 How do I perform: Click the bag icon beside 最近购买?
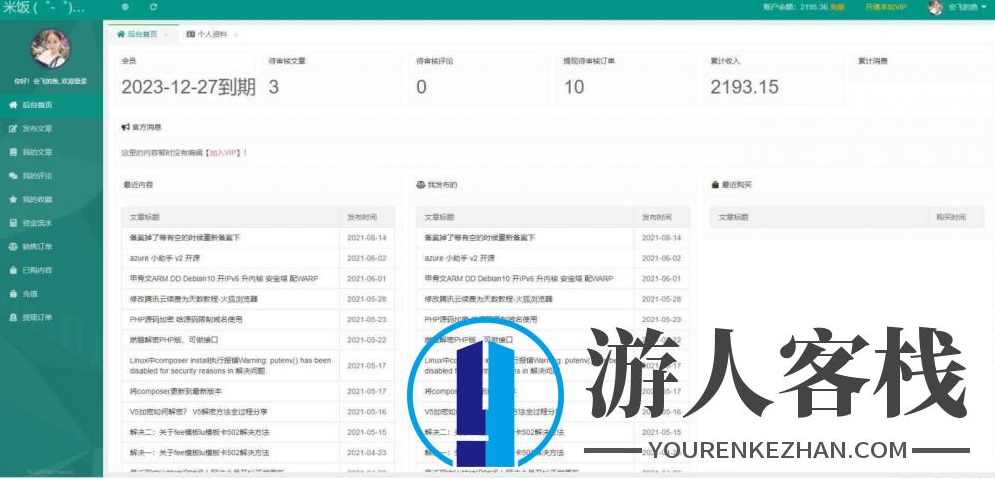pyautogui.click(x=715, y=185)
